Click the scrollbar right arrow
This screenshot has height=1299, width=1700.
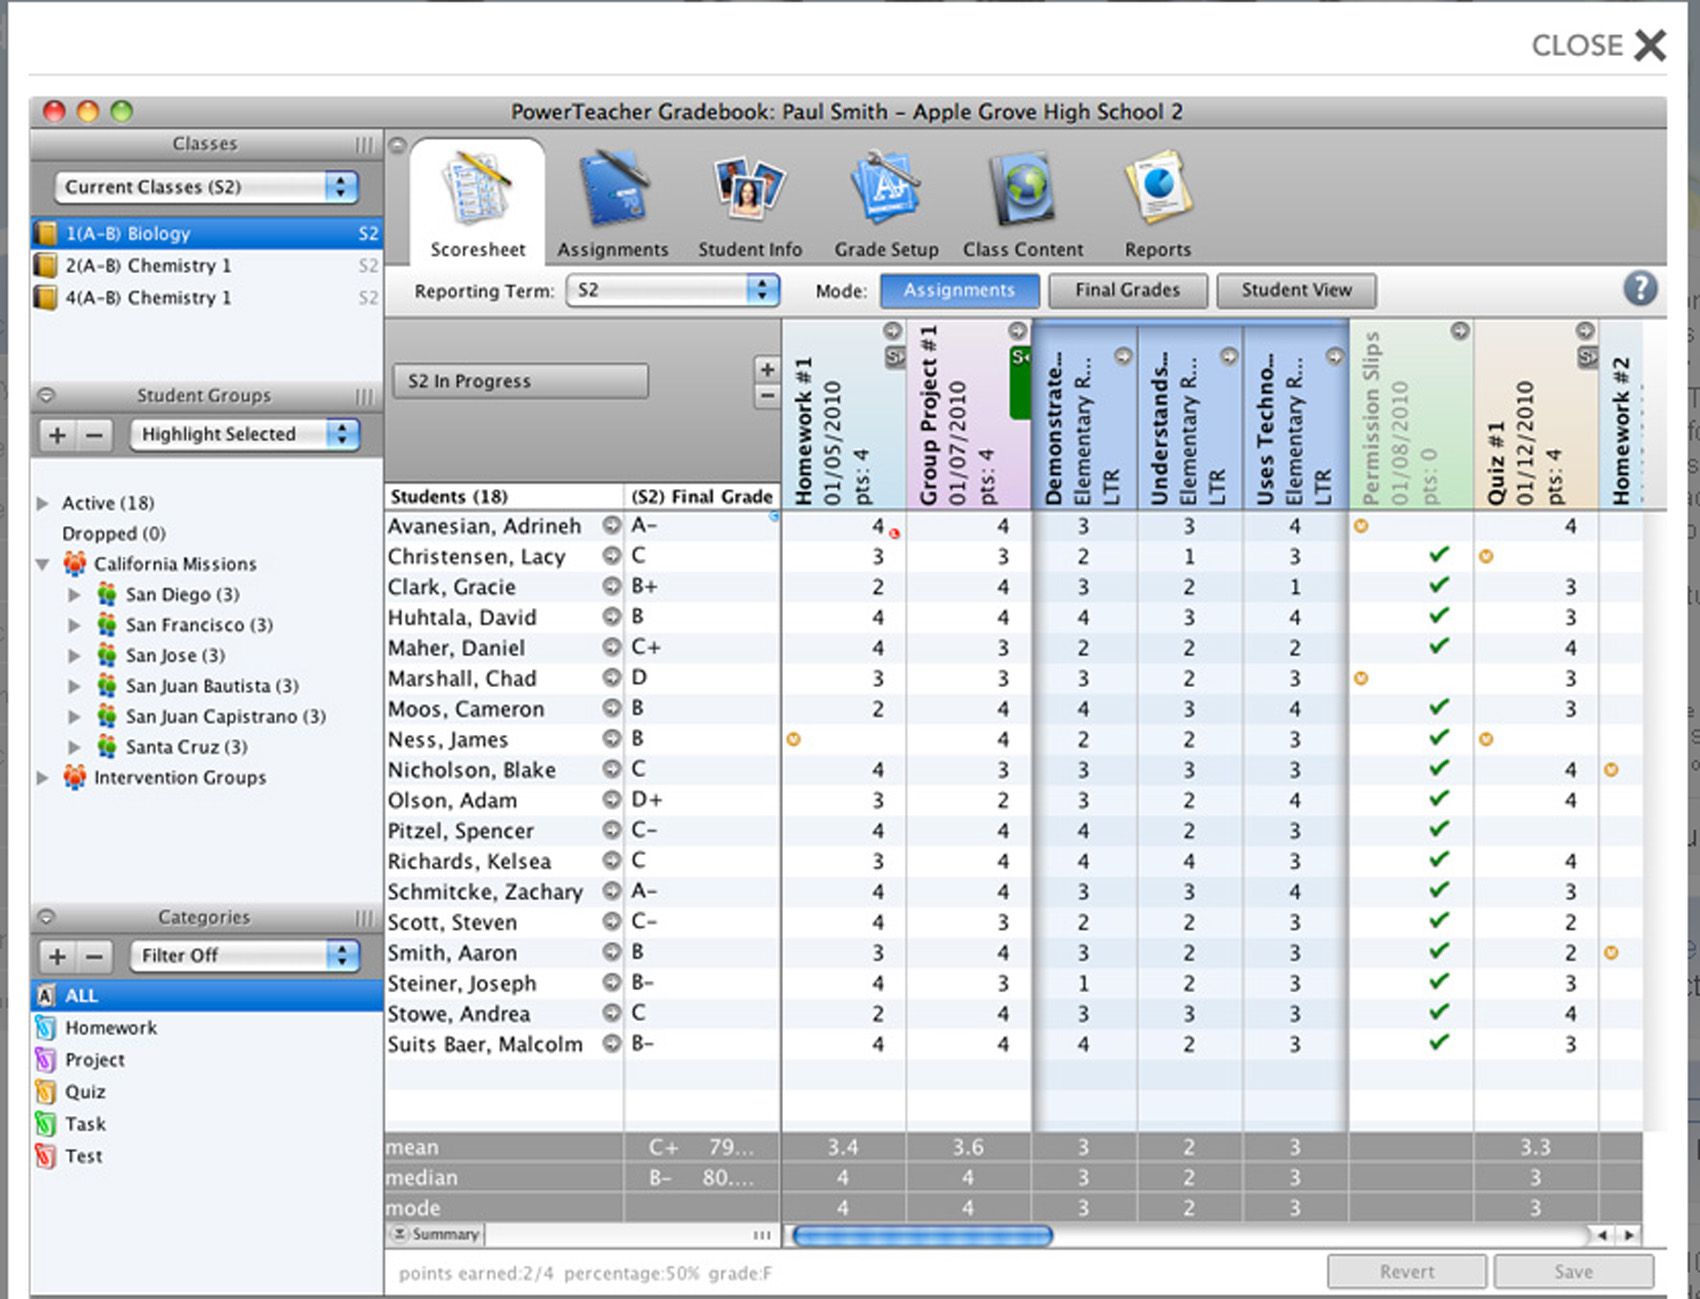tap(1630, 1236)
